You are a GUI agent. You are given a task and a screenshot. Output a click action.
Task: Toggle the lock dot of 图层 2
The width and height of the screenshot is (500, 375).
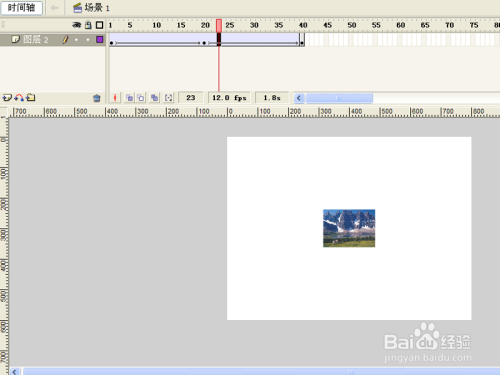pos(88,40)
